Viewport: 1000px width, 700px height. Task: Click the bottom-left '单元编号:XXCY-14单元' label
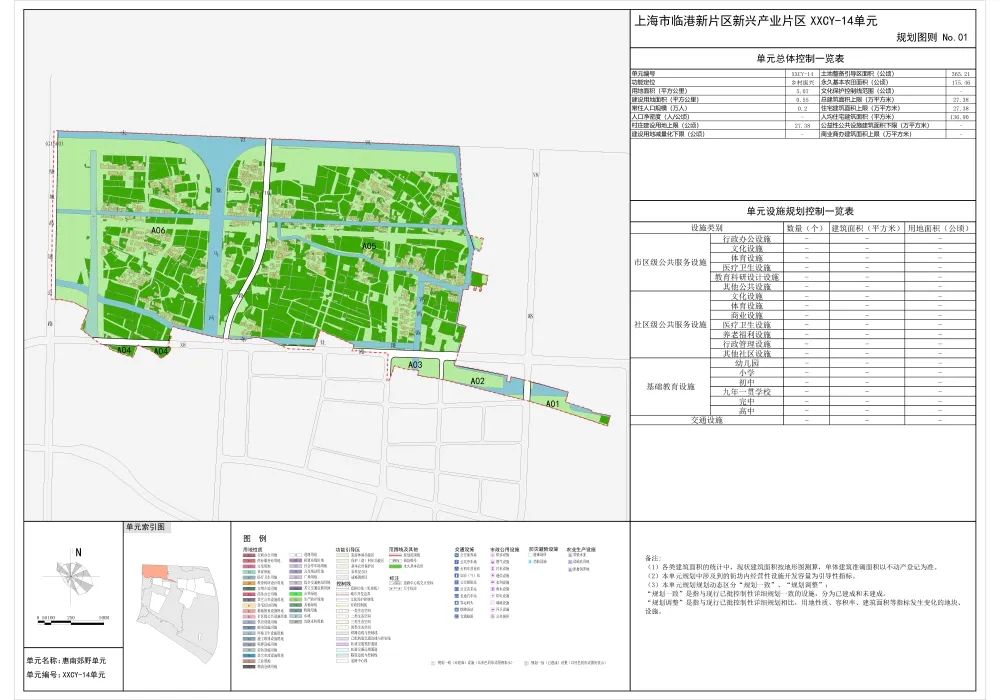[66, 674]
